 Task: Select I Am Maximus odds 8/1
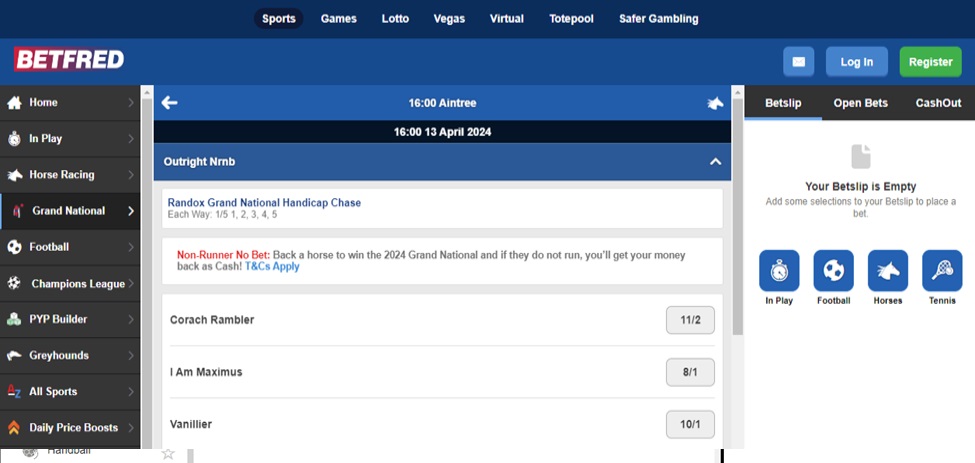coord(690,372)
